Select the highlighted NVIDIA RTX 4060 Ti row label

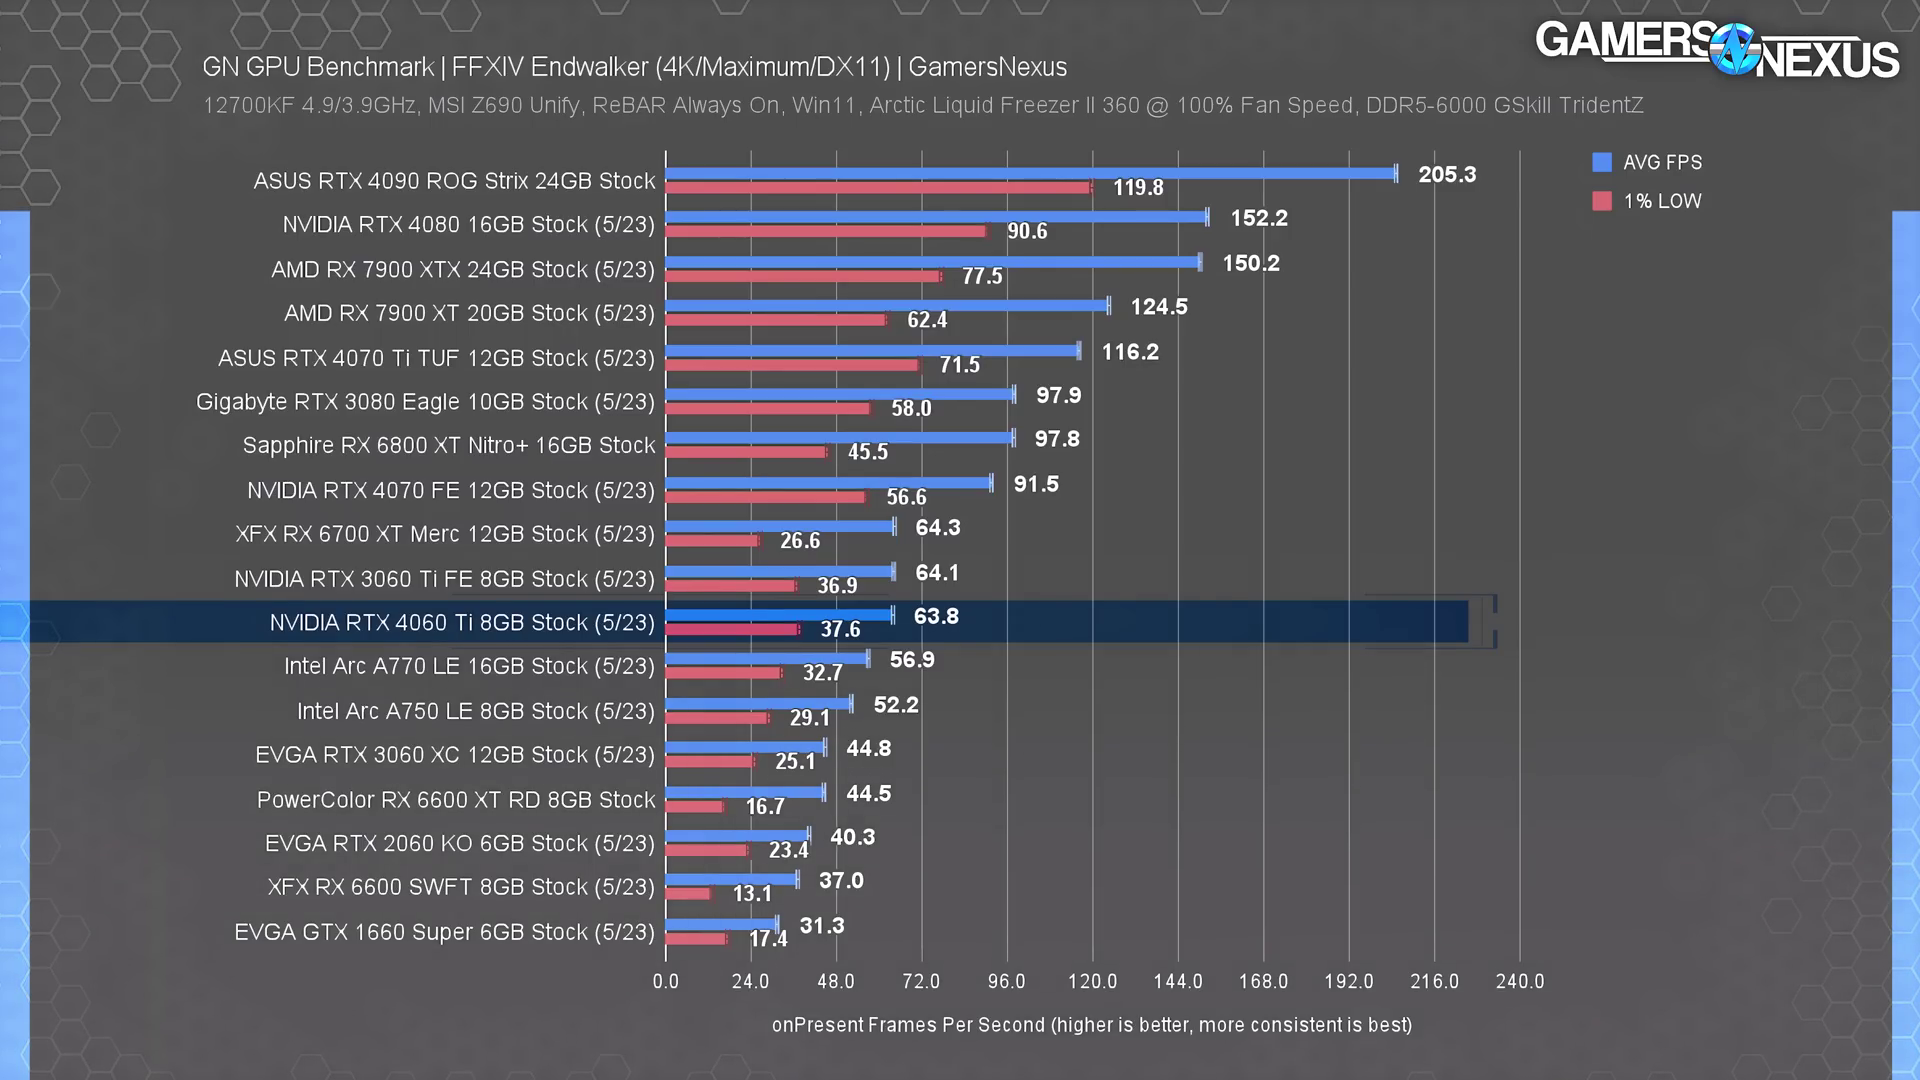tap(462, 623)
